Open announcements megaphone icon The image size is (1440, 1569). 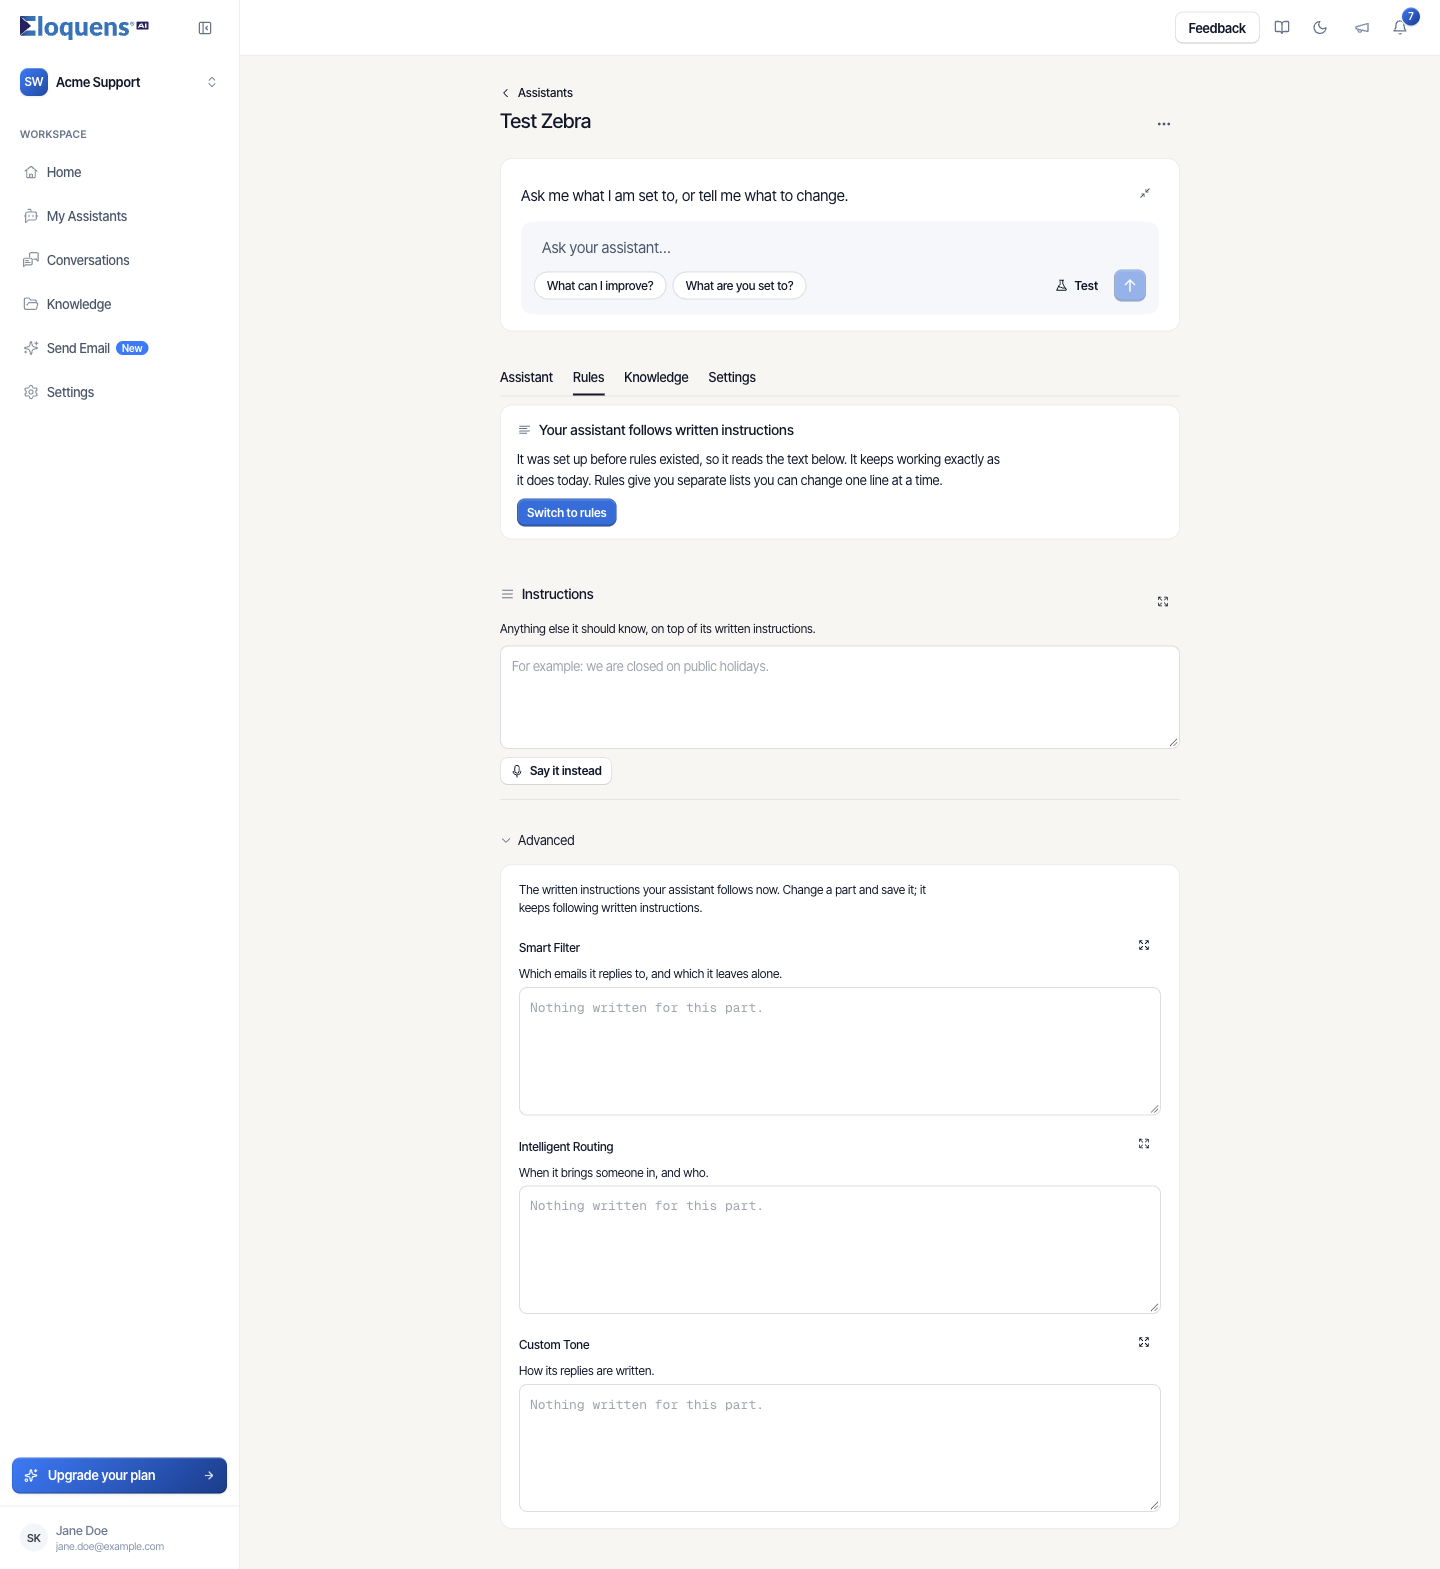tap(1362, 28)
